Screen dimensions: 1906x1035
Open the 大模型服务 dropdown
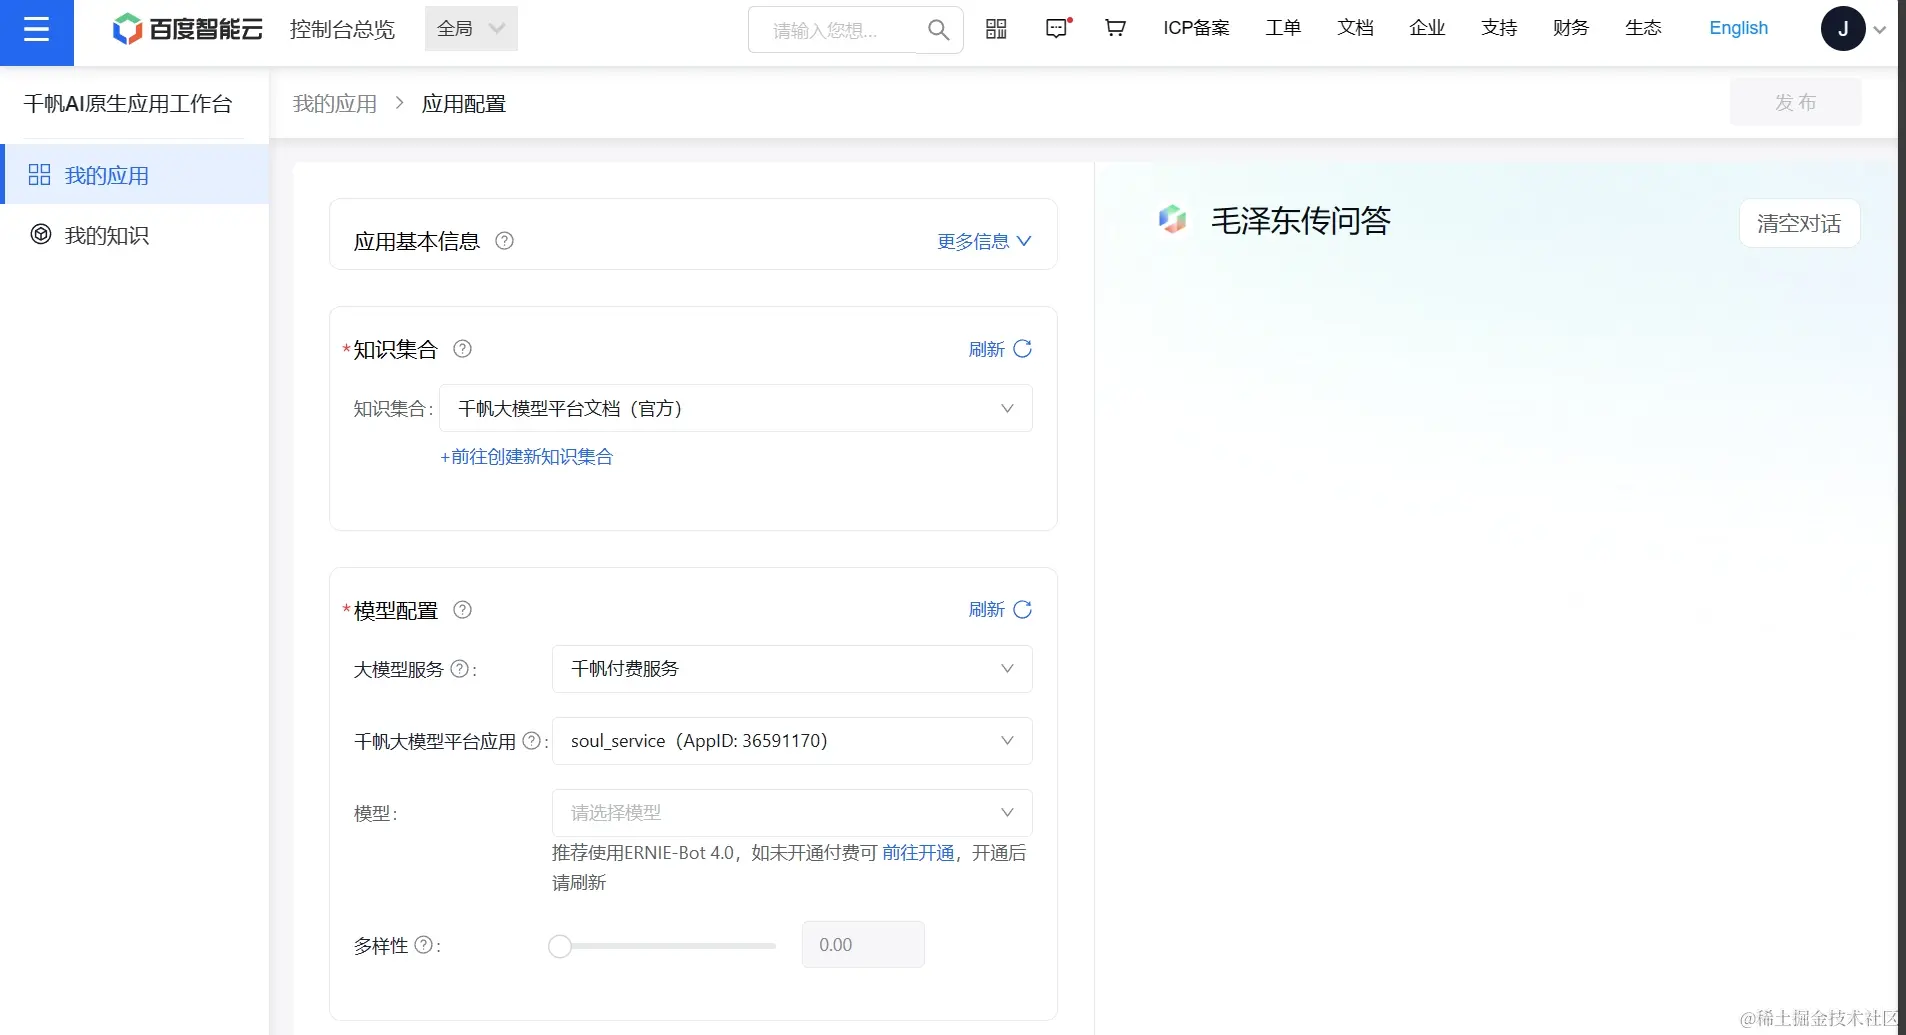[x=792, y=669]
